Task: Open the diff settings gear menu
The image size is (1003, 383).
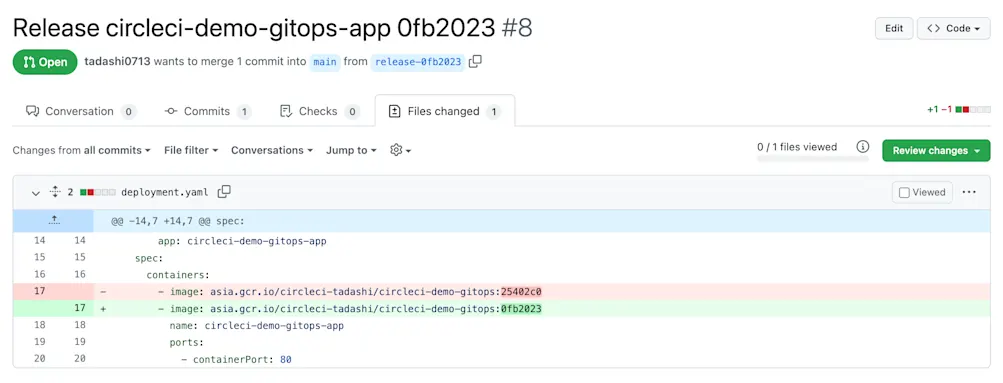Action: click(400, 150)
